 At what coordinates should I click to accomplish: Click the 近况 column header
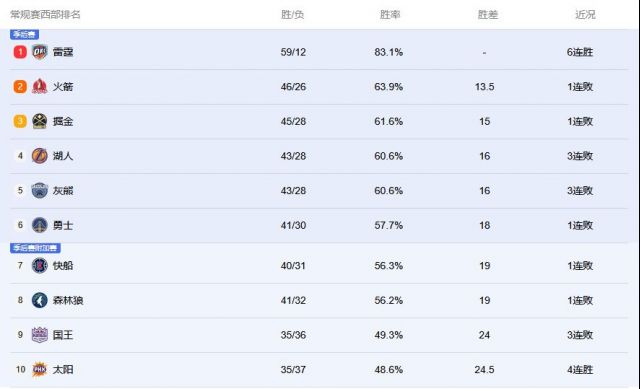click(x=585, y=15)
